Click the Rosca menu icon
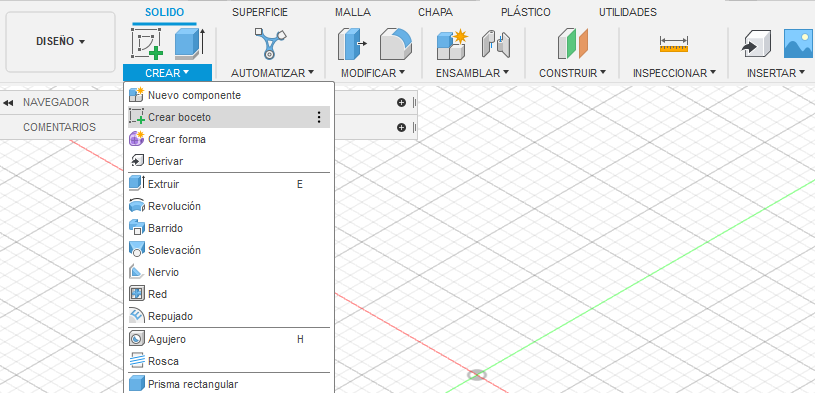815x393 pixels. pyautogui.click(x=136, y=360)
